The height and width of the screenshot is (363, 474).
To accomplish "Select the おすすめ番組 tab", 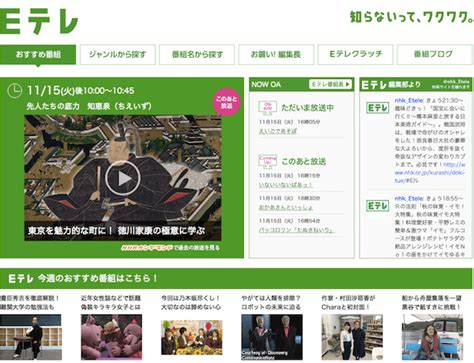I will pyautogui.click(x=38, y=54).
